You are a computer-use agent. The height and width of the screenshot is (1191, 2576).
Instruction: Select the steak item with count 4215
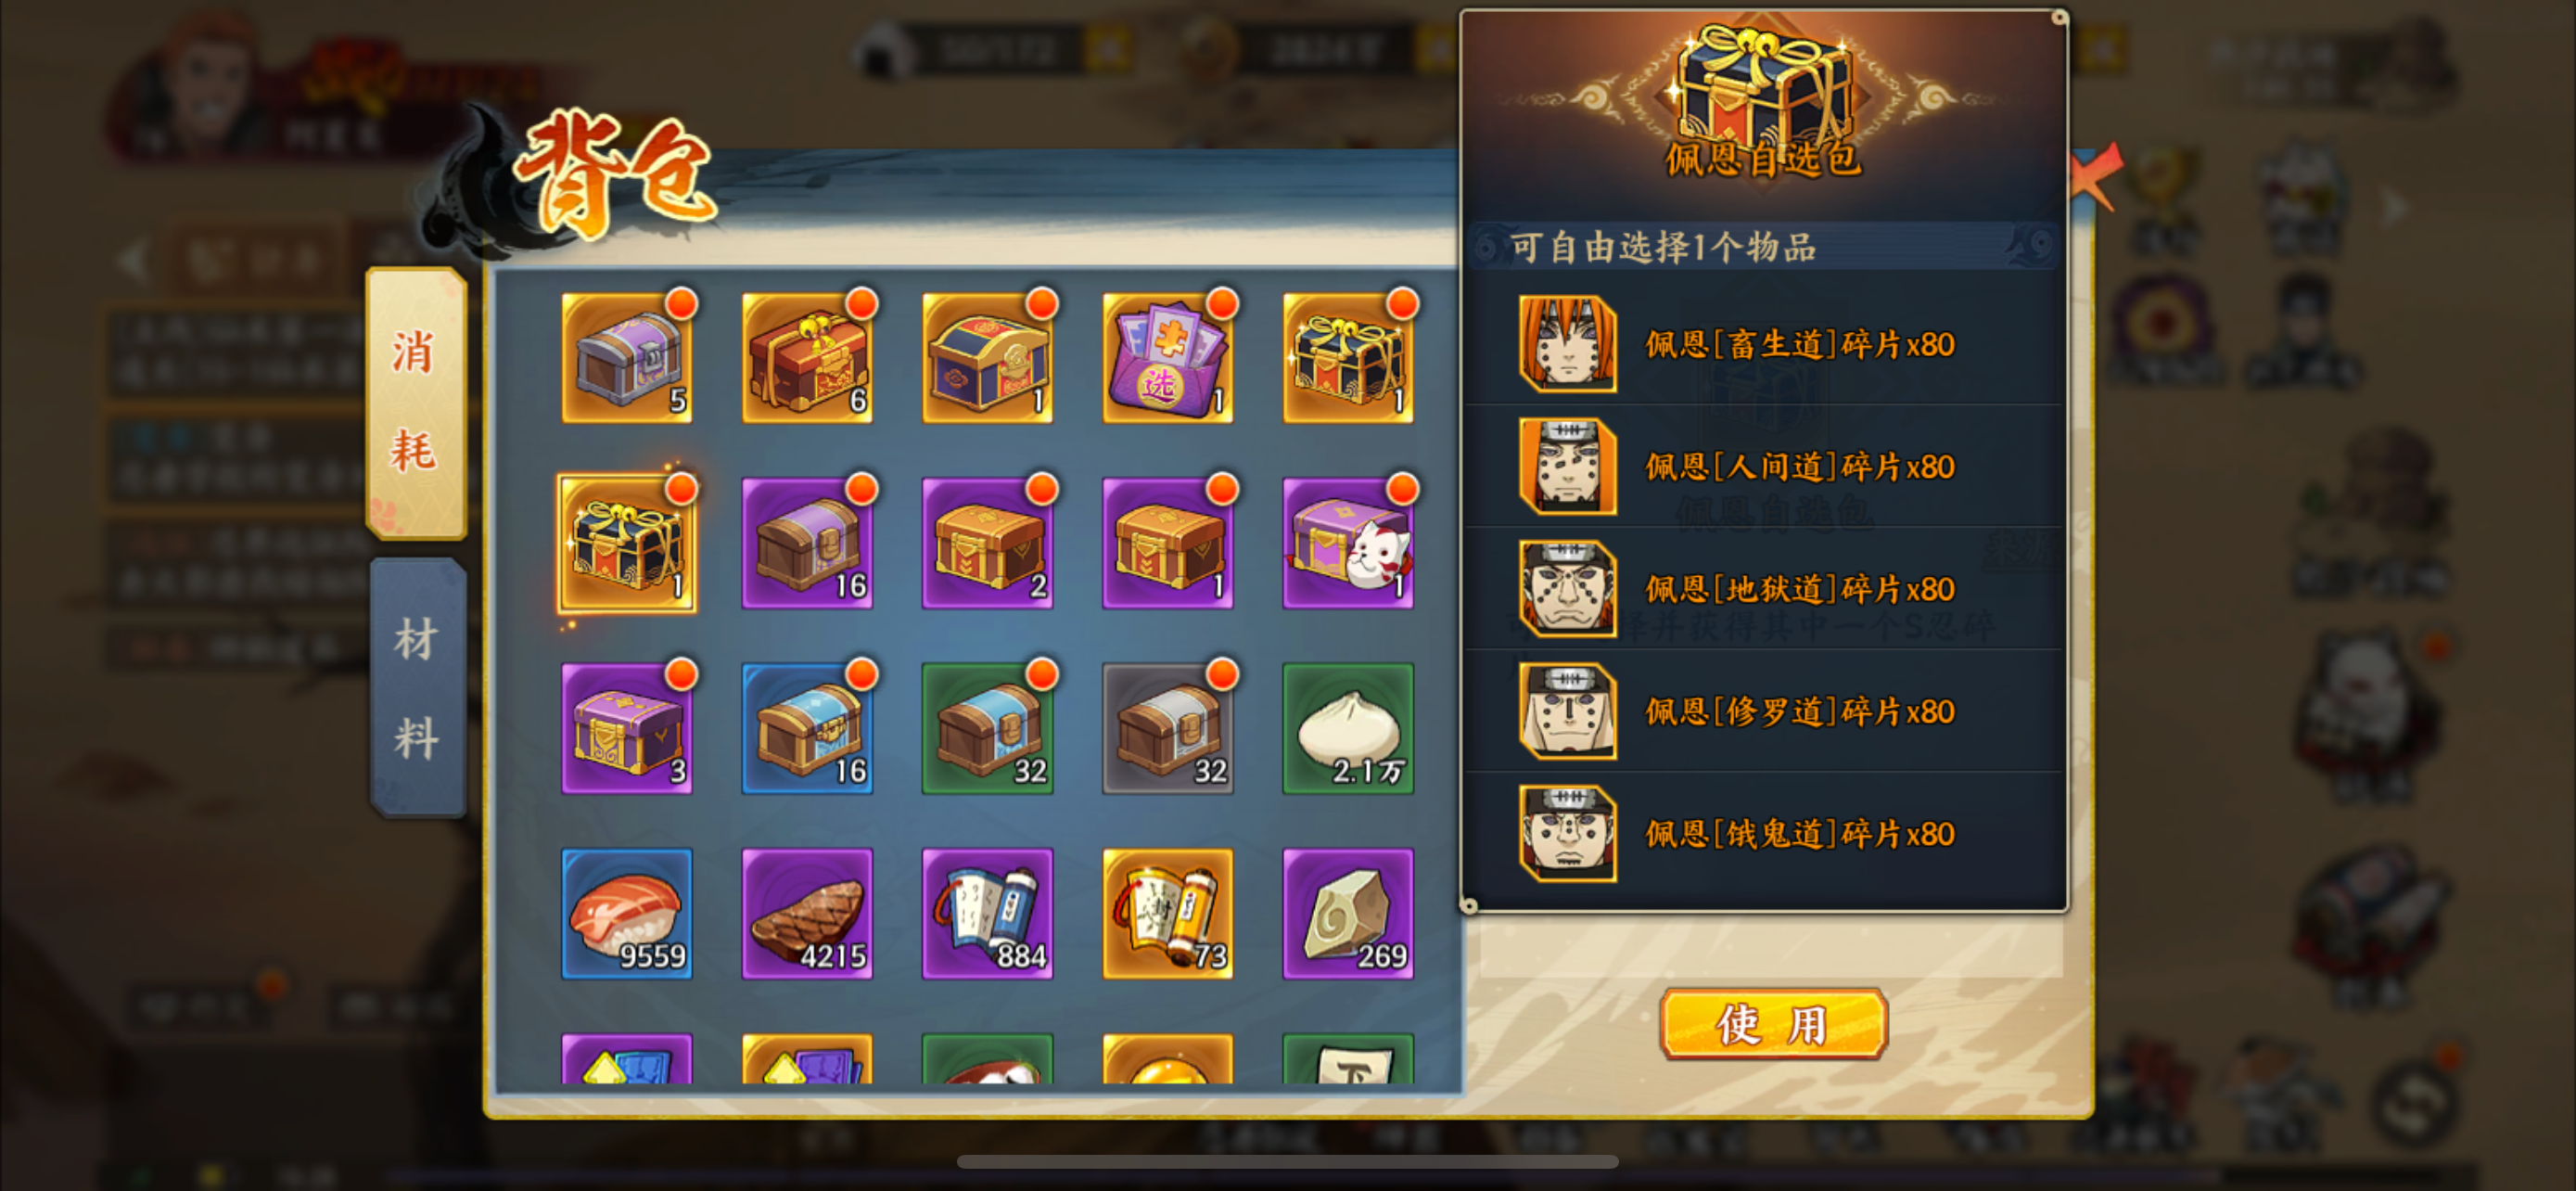pos(807,913)
